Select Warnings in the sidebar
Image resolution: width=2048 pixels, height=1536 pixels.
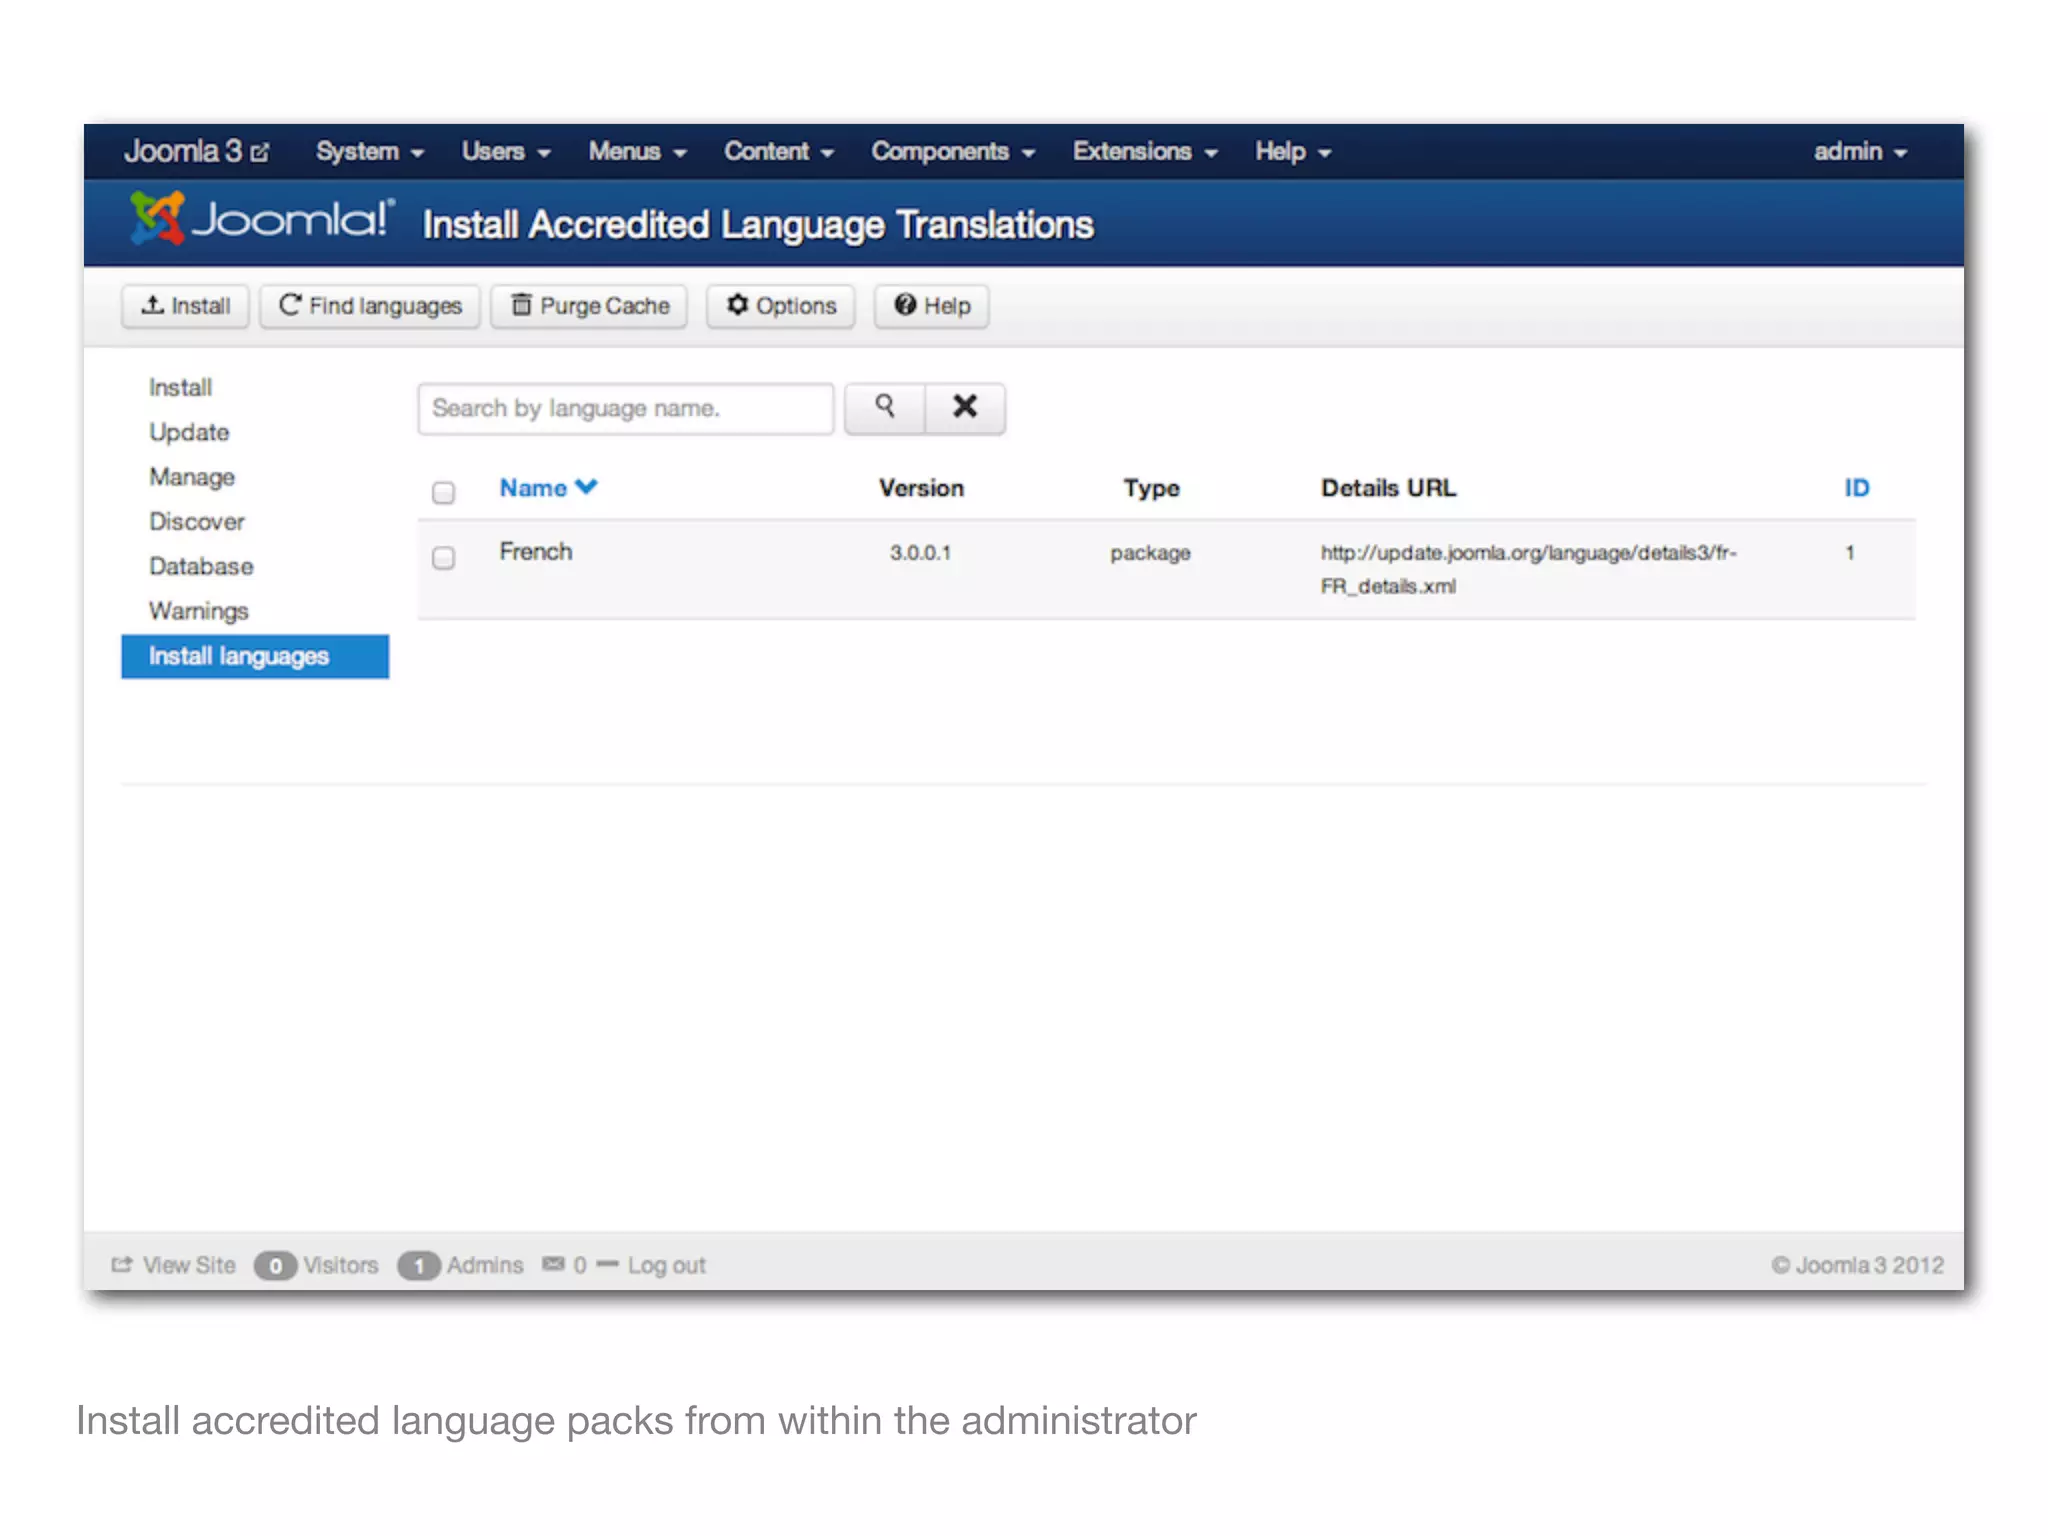[198, 611]
